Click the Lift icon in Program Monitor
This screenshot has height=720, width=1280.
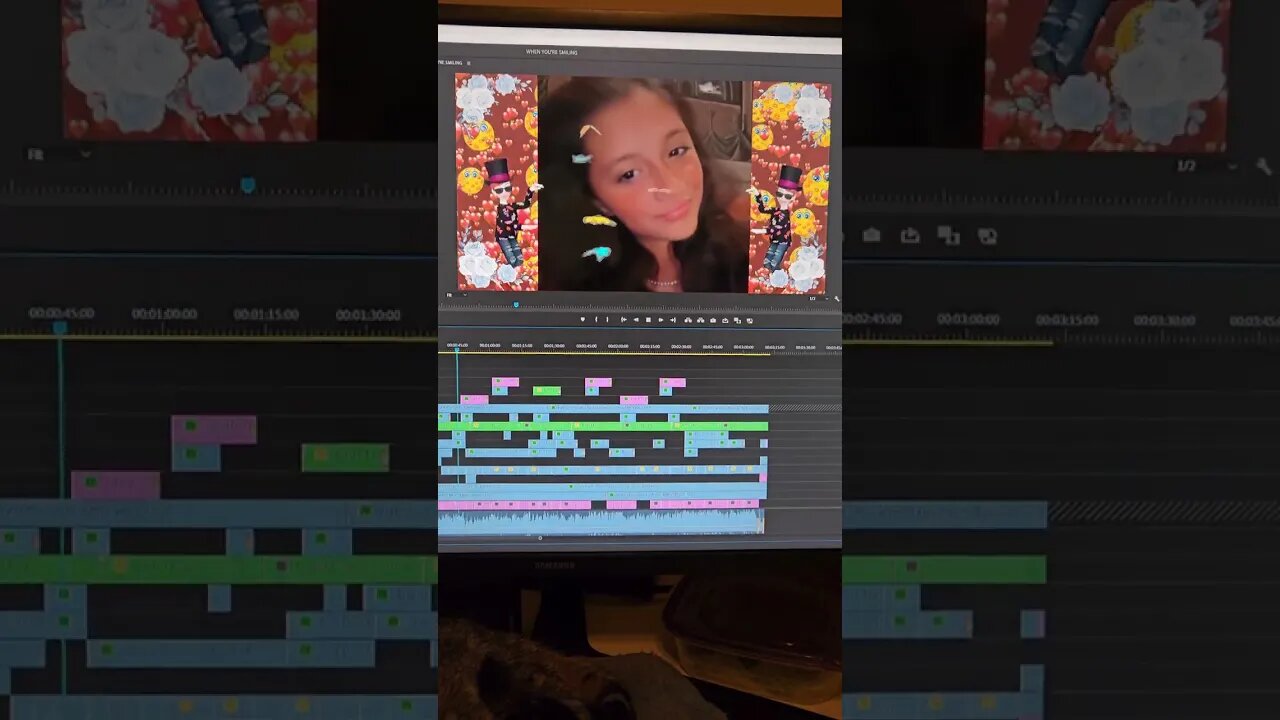coord(688,320)
